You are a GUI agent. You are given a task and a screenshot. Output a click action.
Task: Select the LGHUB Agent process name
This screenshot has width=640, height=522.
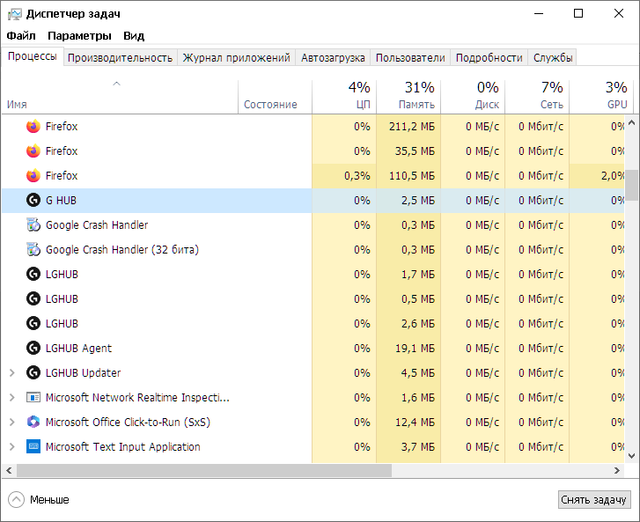click(78, 348)
